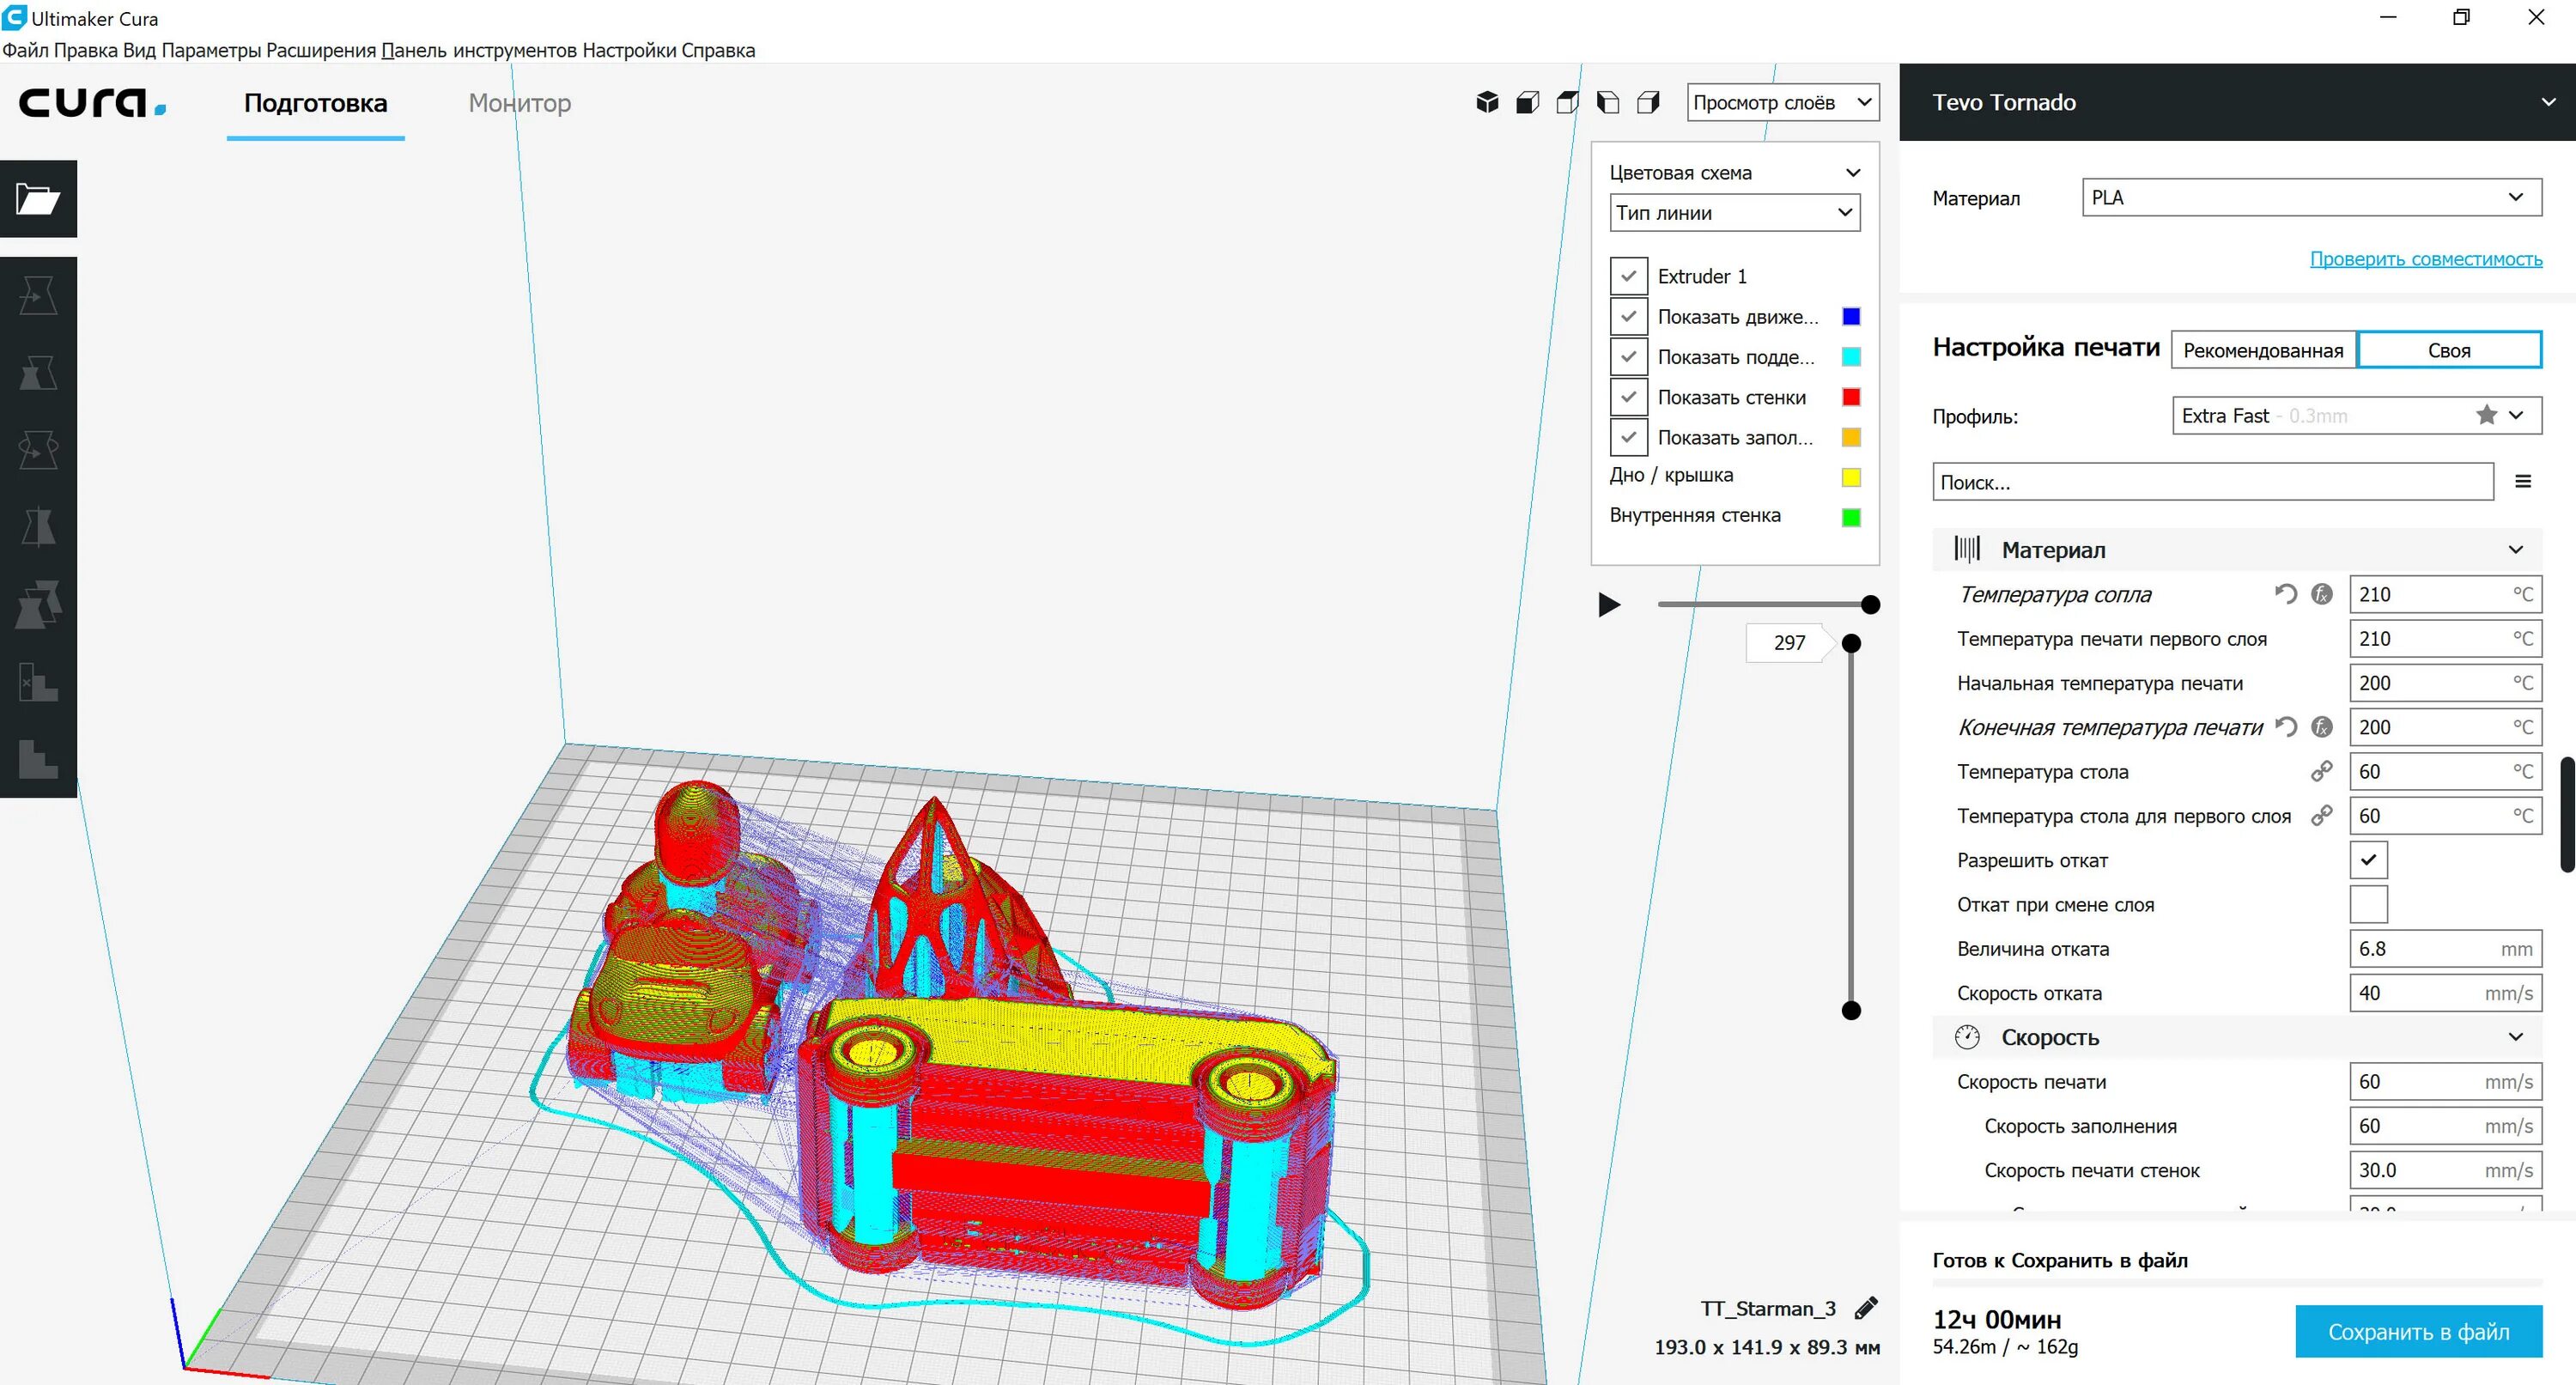The height and width of the screenshot is (1385, 2576).
Task: Toggle Показать стенки checkbox
Action: click(1628, 397)
